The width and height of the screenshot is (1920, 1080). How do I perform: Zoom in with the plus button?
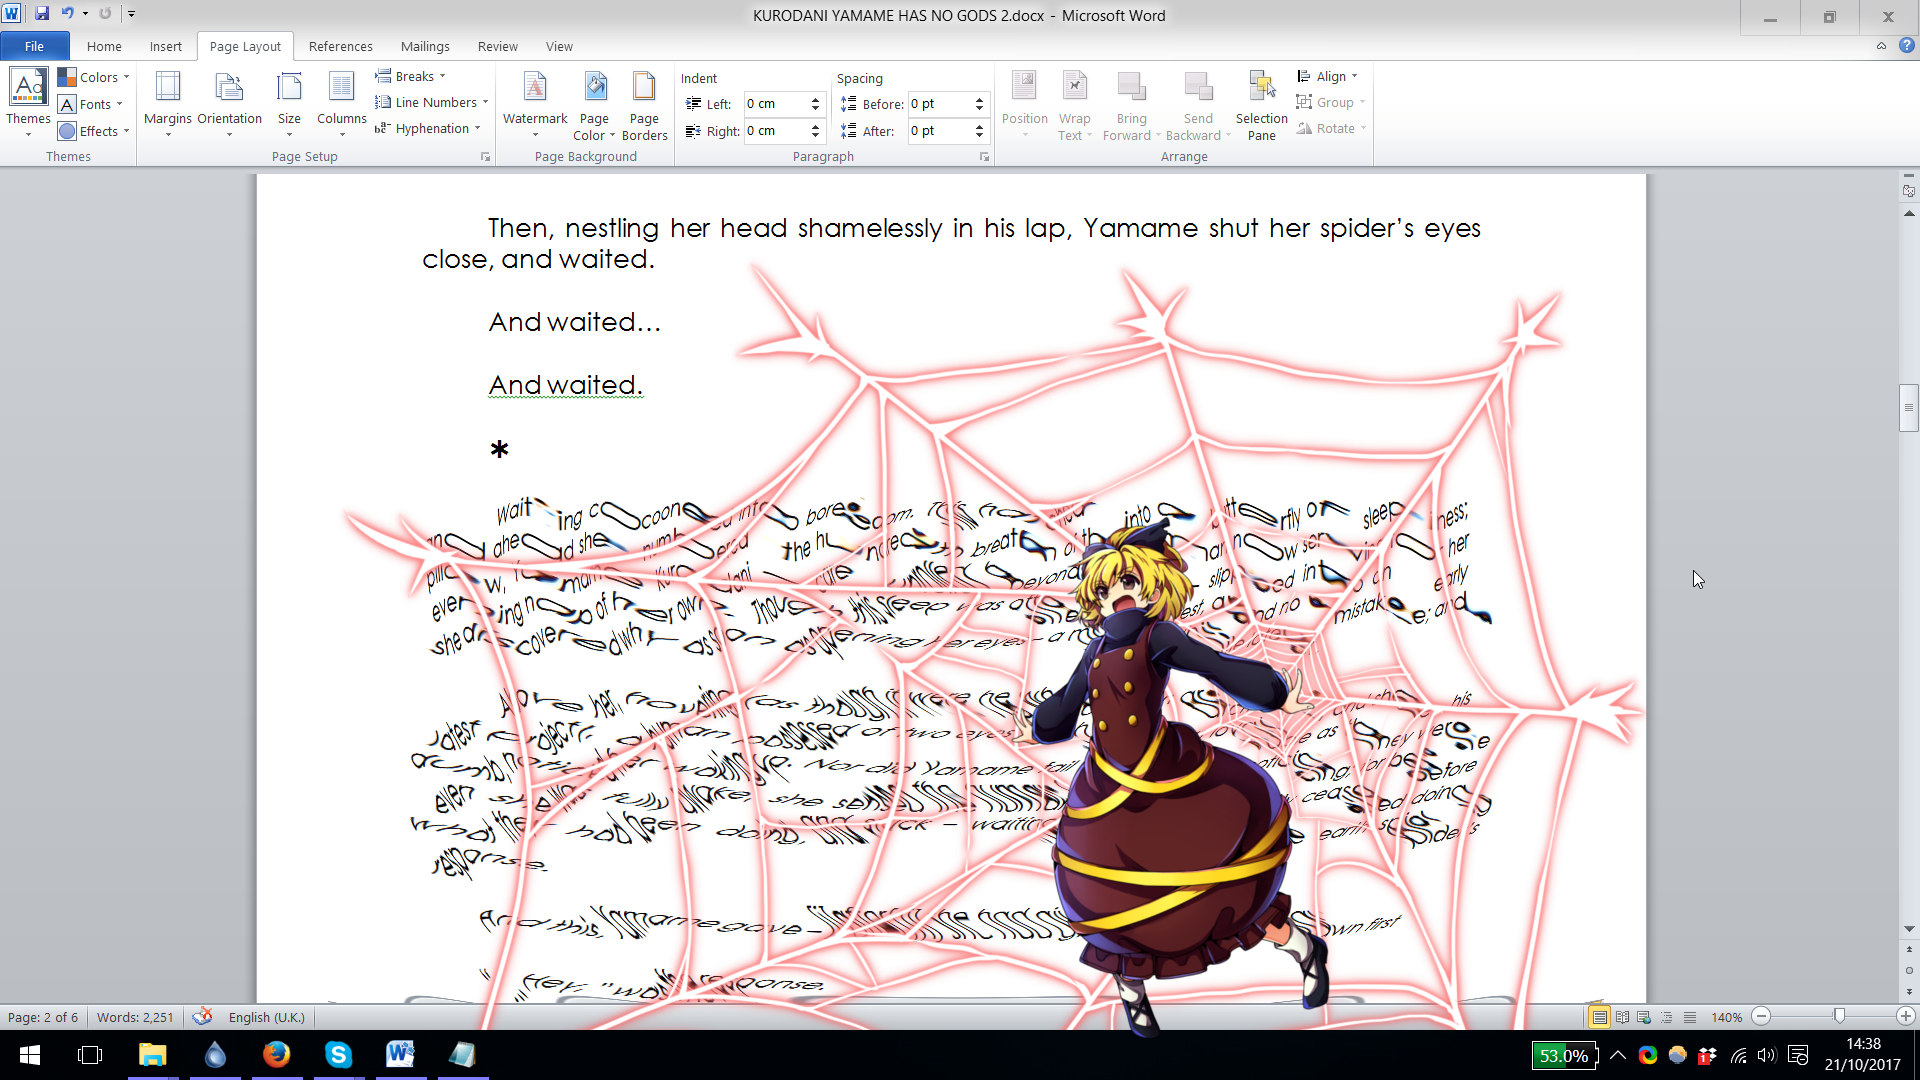(1906, 1016)
